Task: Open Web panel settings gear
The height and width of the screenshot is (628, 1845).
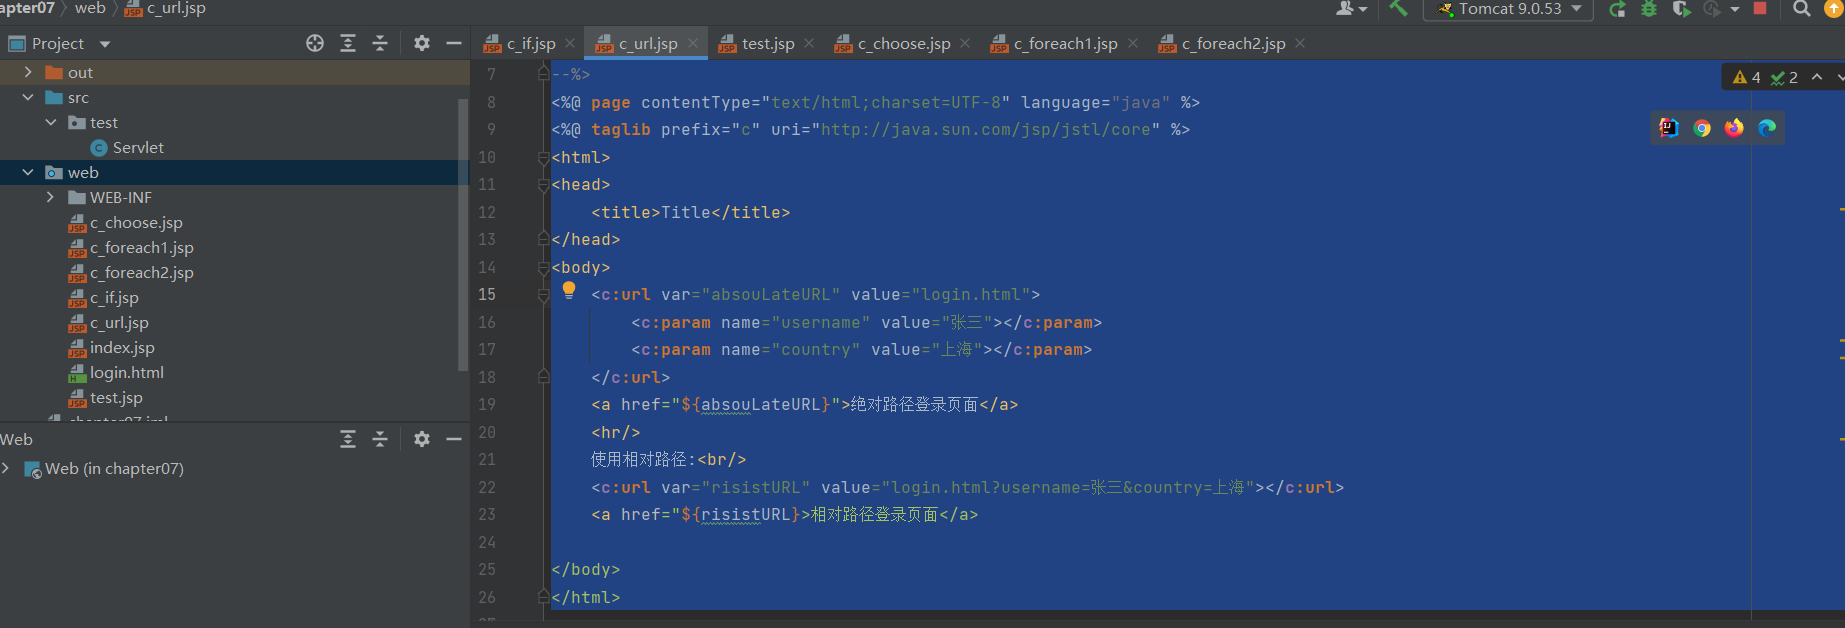Action: click(x=422, y=439)
